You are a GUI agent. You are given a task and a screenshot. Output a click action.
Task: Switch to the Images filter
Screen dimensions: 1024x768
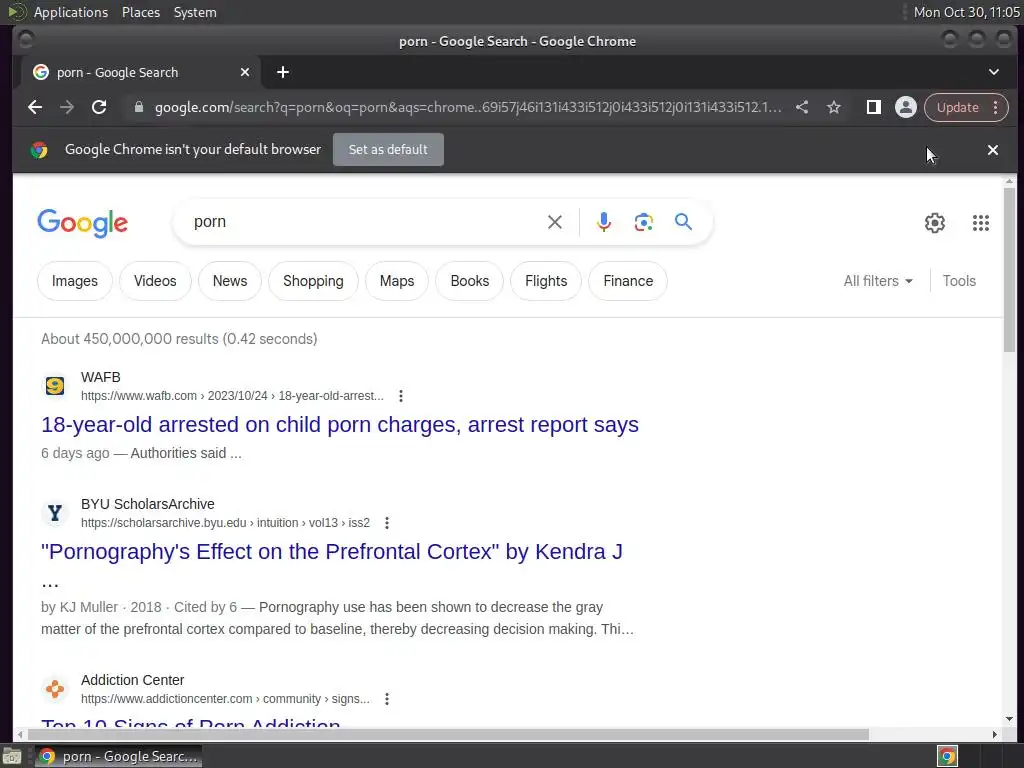point(74,281)
